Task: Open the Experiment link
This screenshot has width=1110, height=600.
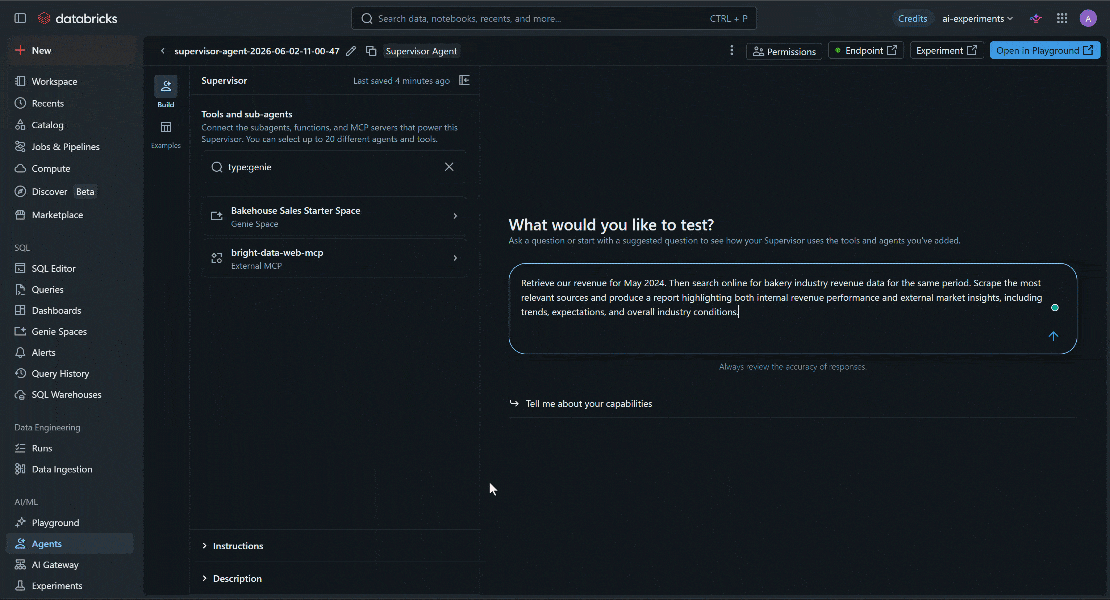Action: click(946, 51)
